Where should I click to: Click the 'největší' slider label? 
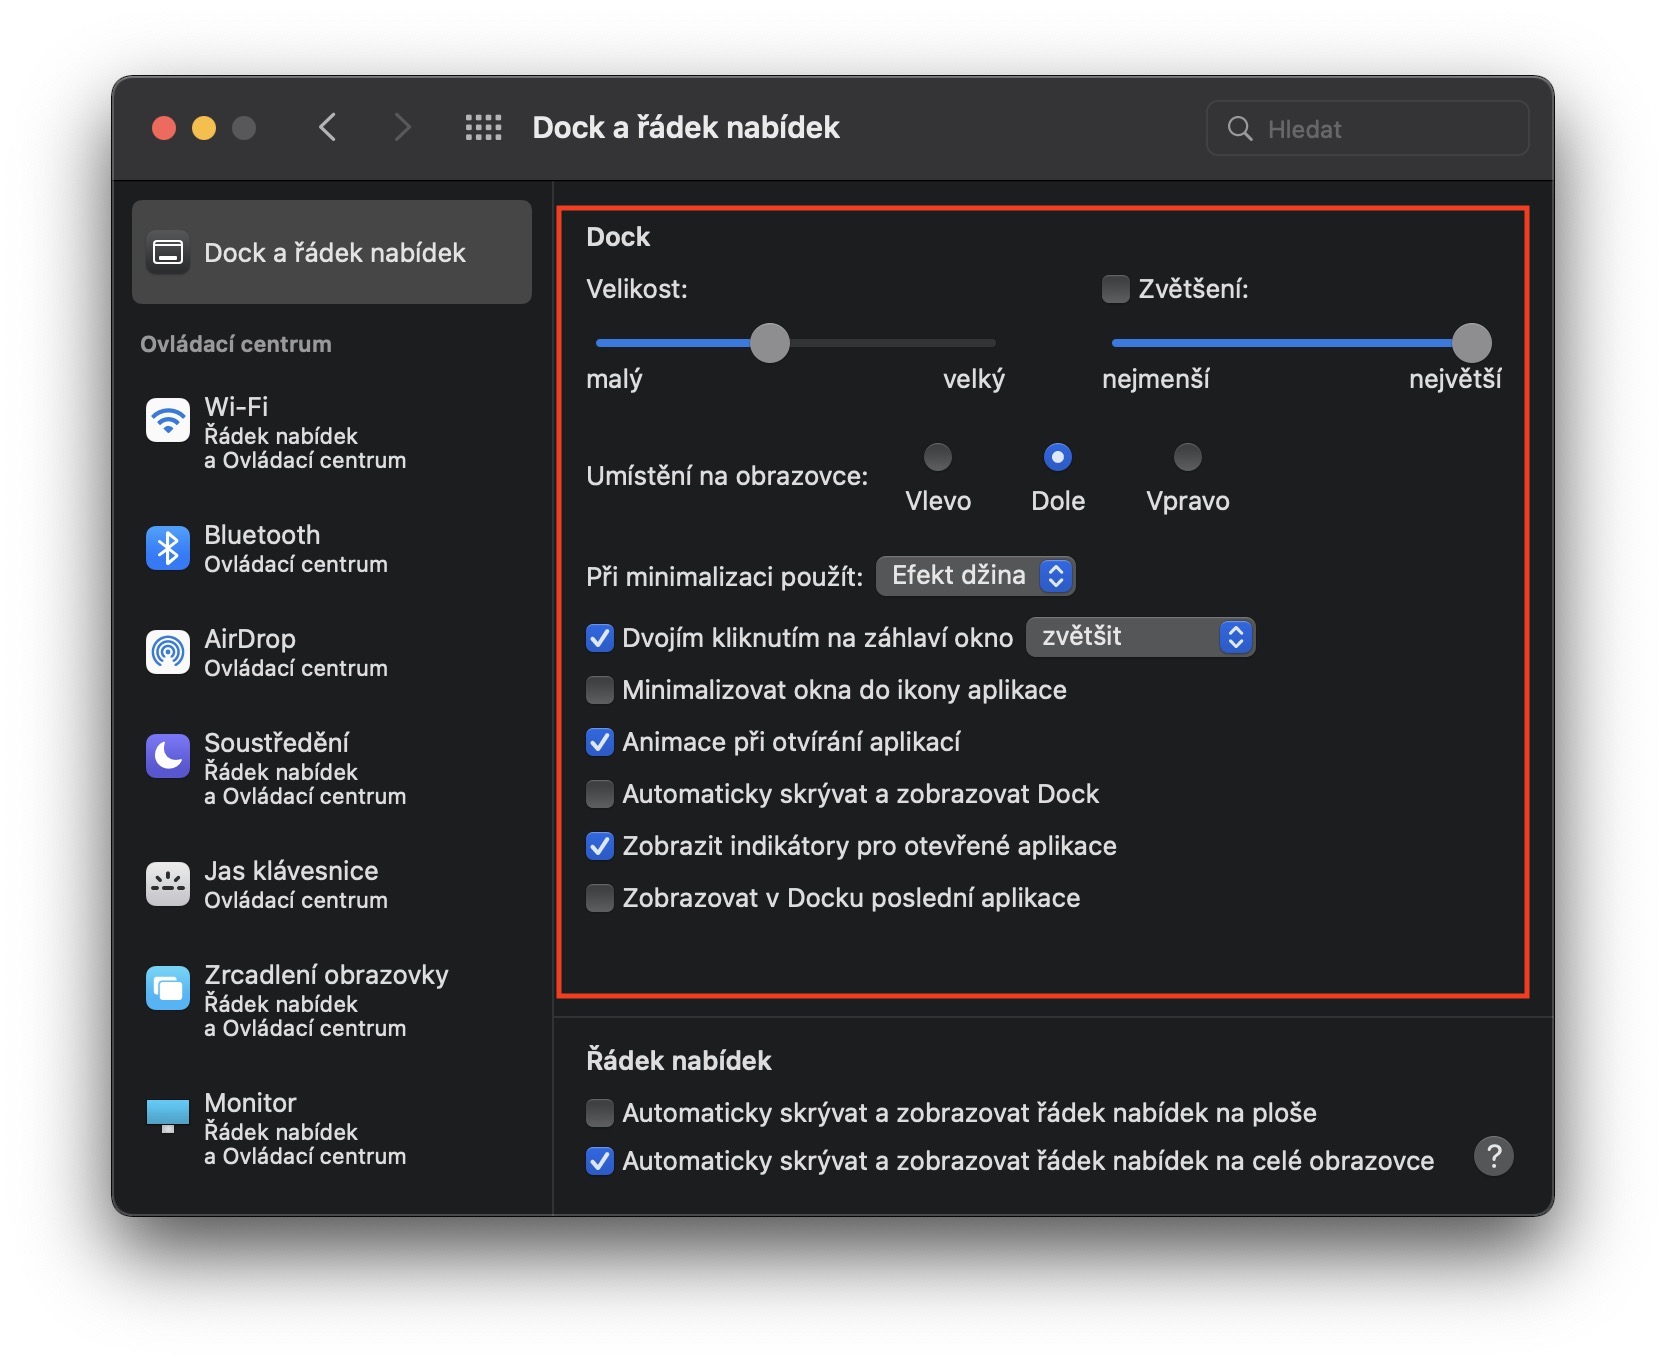(x=1455, y=379)
